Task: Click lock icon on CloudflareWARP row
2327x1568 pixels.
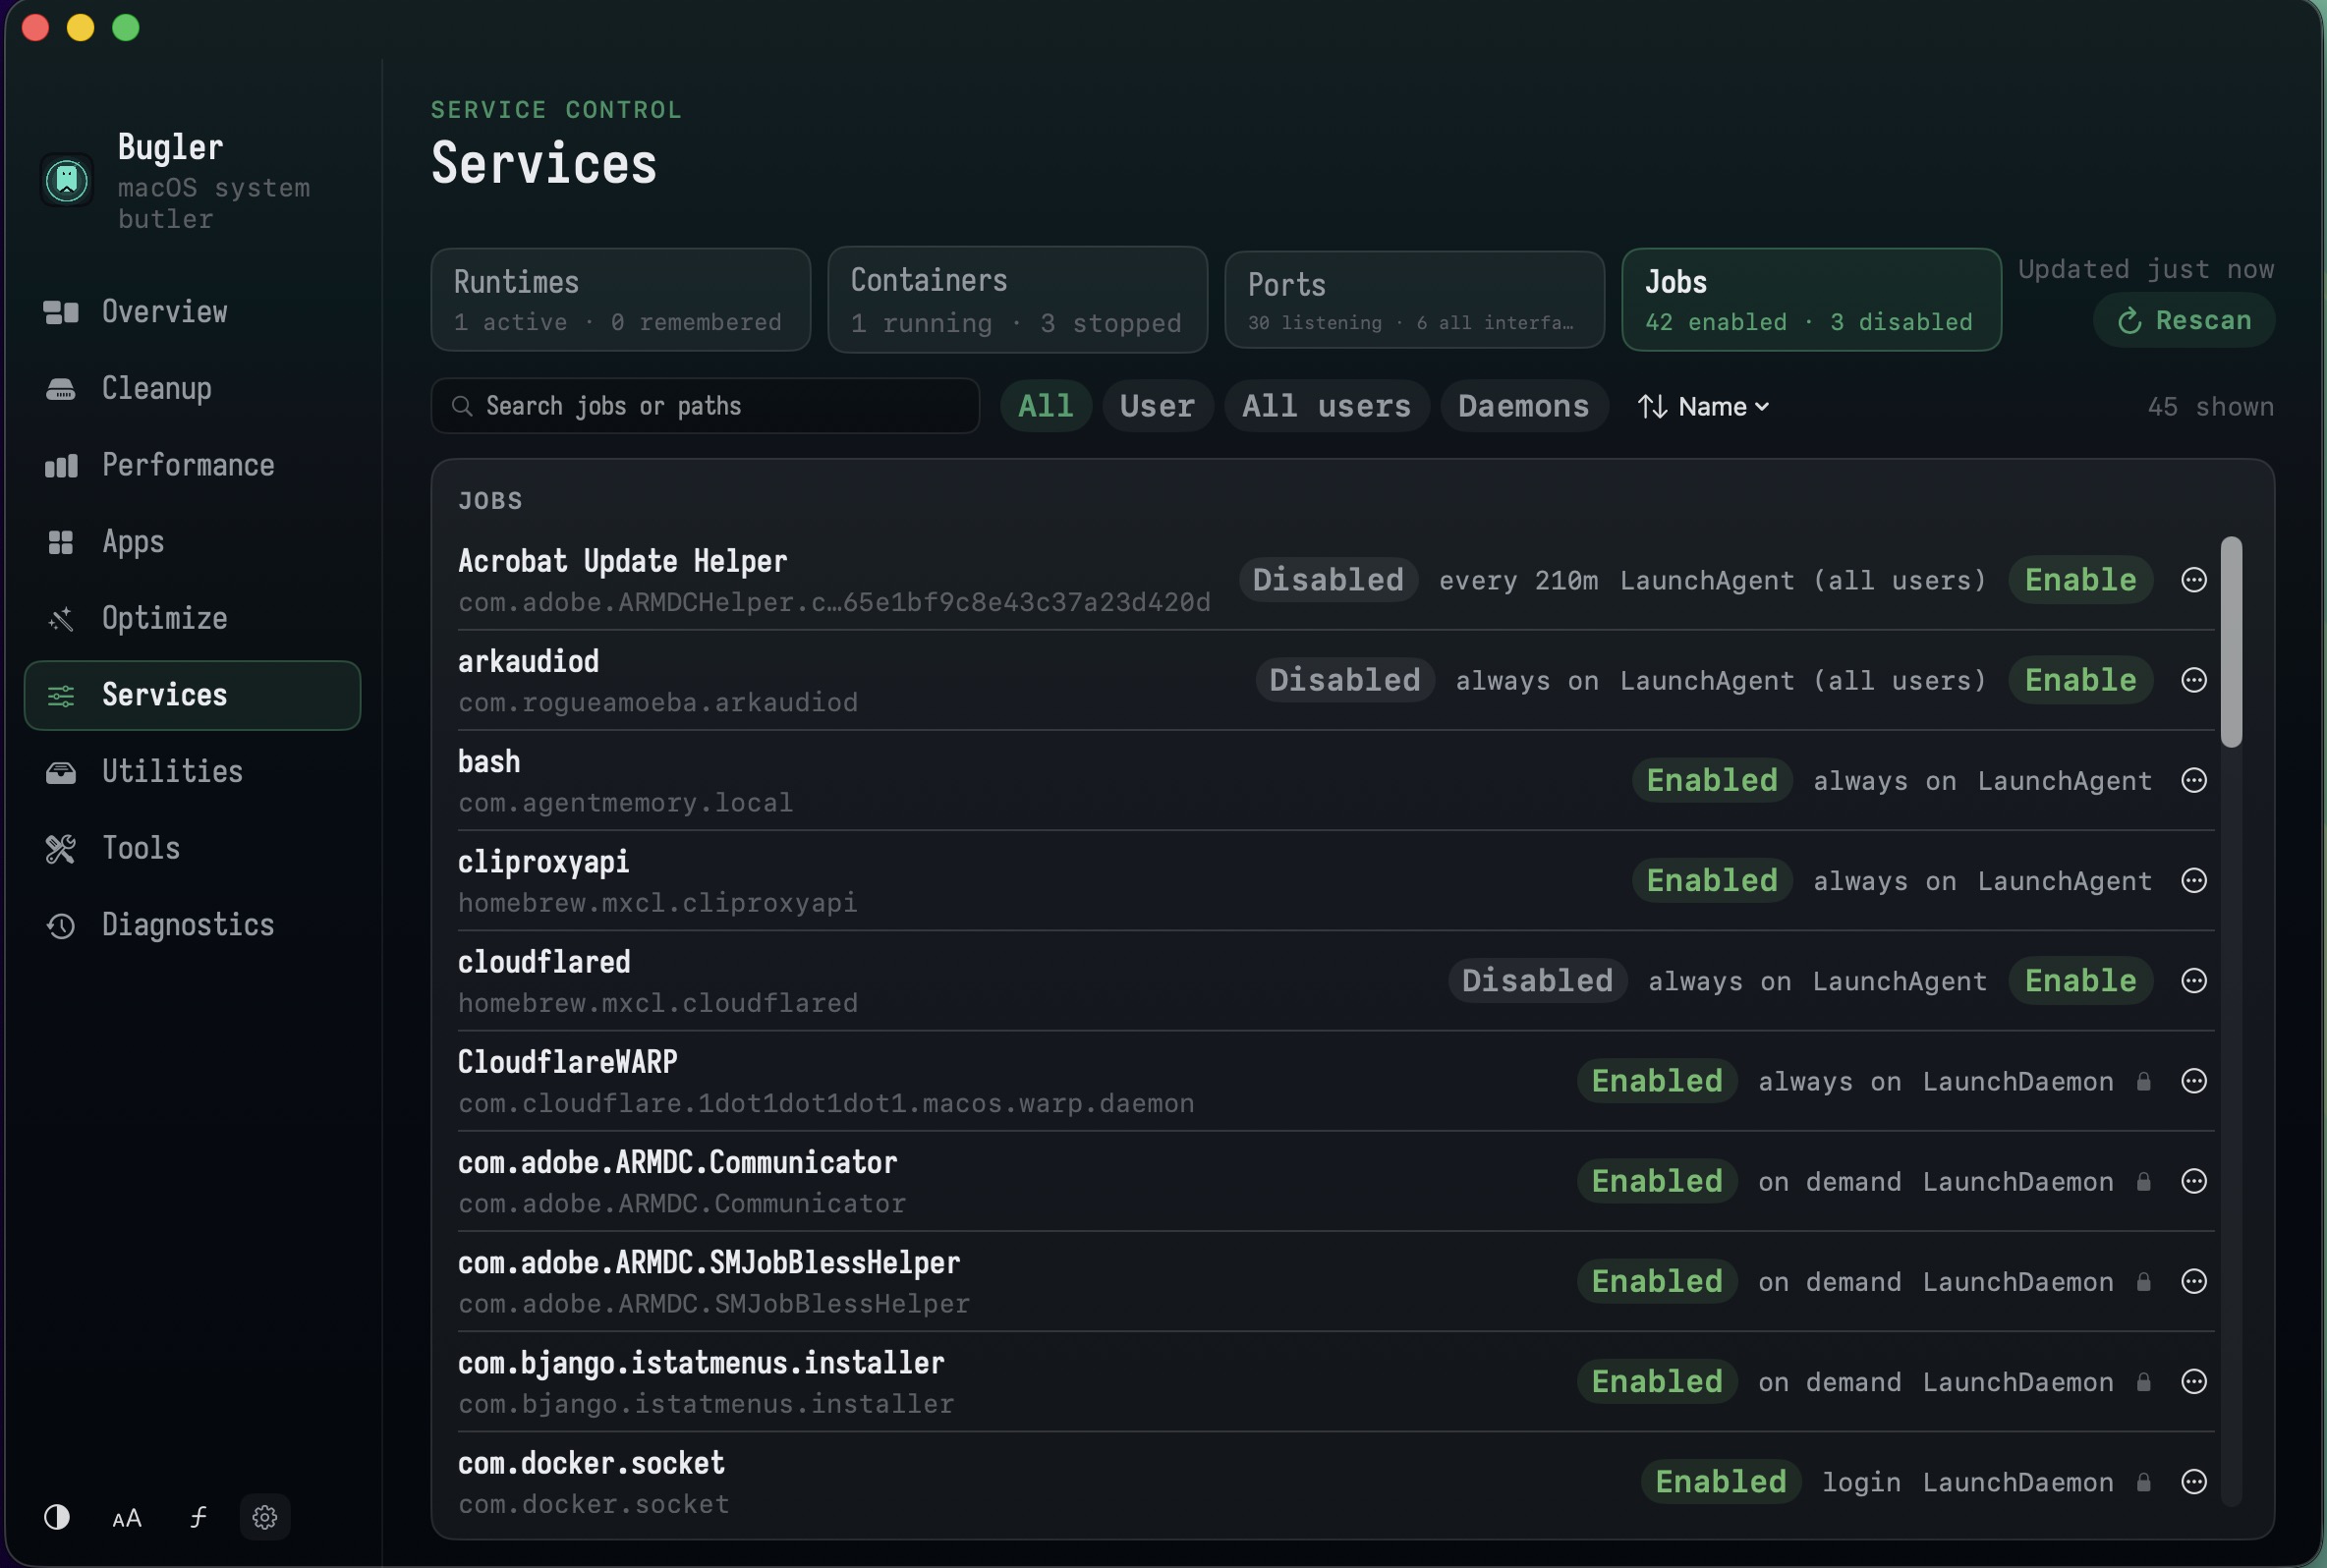Action: (x=2143, y=1081)
